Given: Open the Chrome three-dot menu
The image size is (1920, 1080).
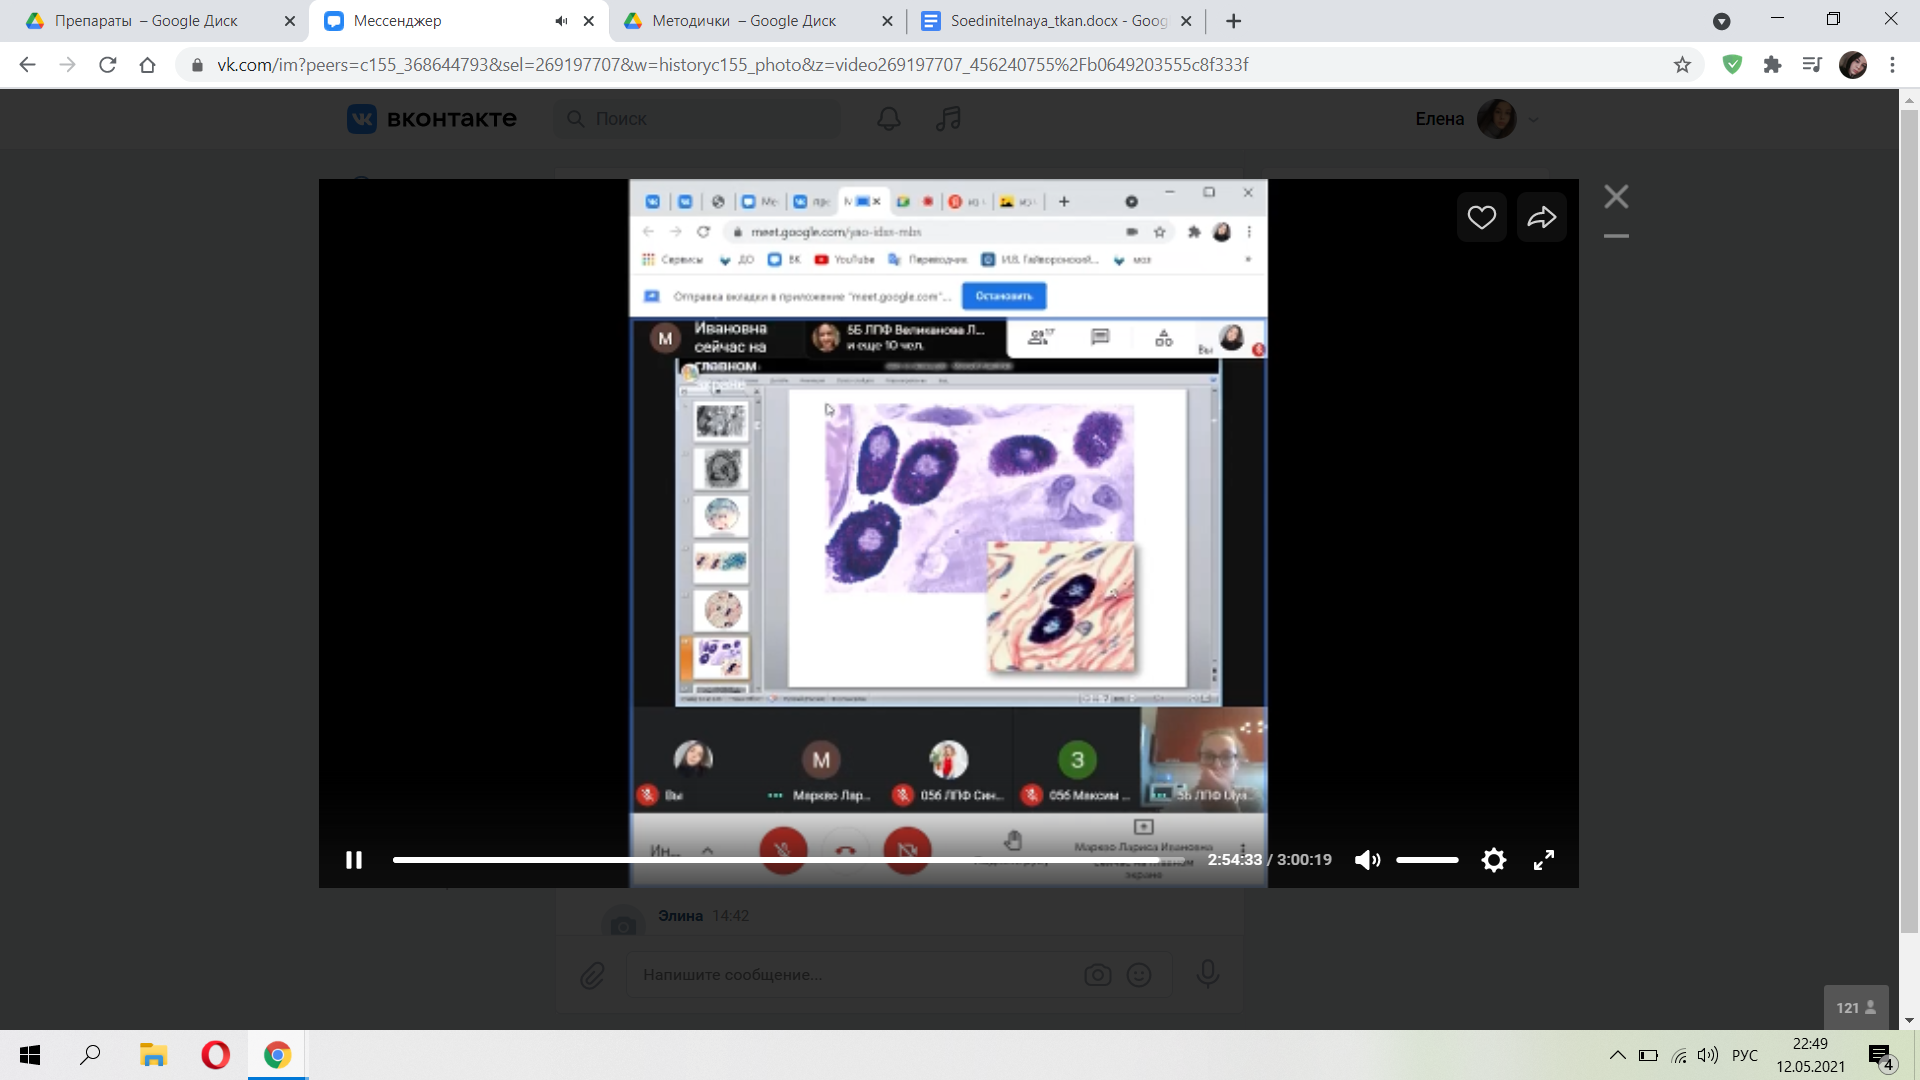Looking at the screenshot, I should pos(1892,65).
